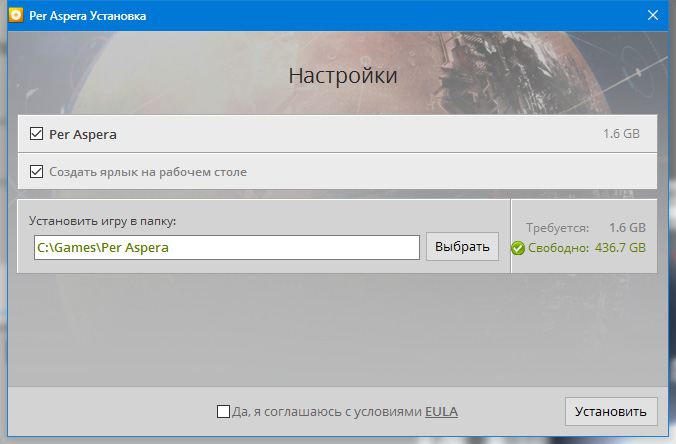This screenshot has height=444, width=676.
Task: Click the 'Установить игру в папку:' label
Action: coord(103,221)
